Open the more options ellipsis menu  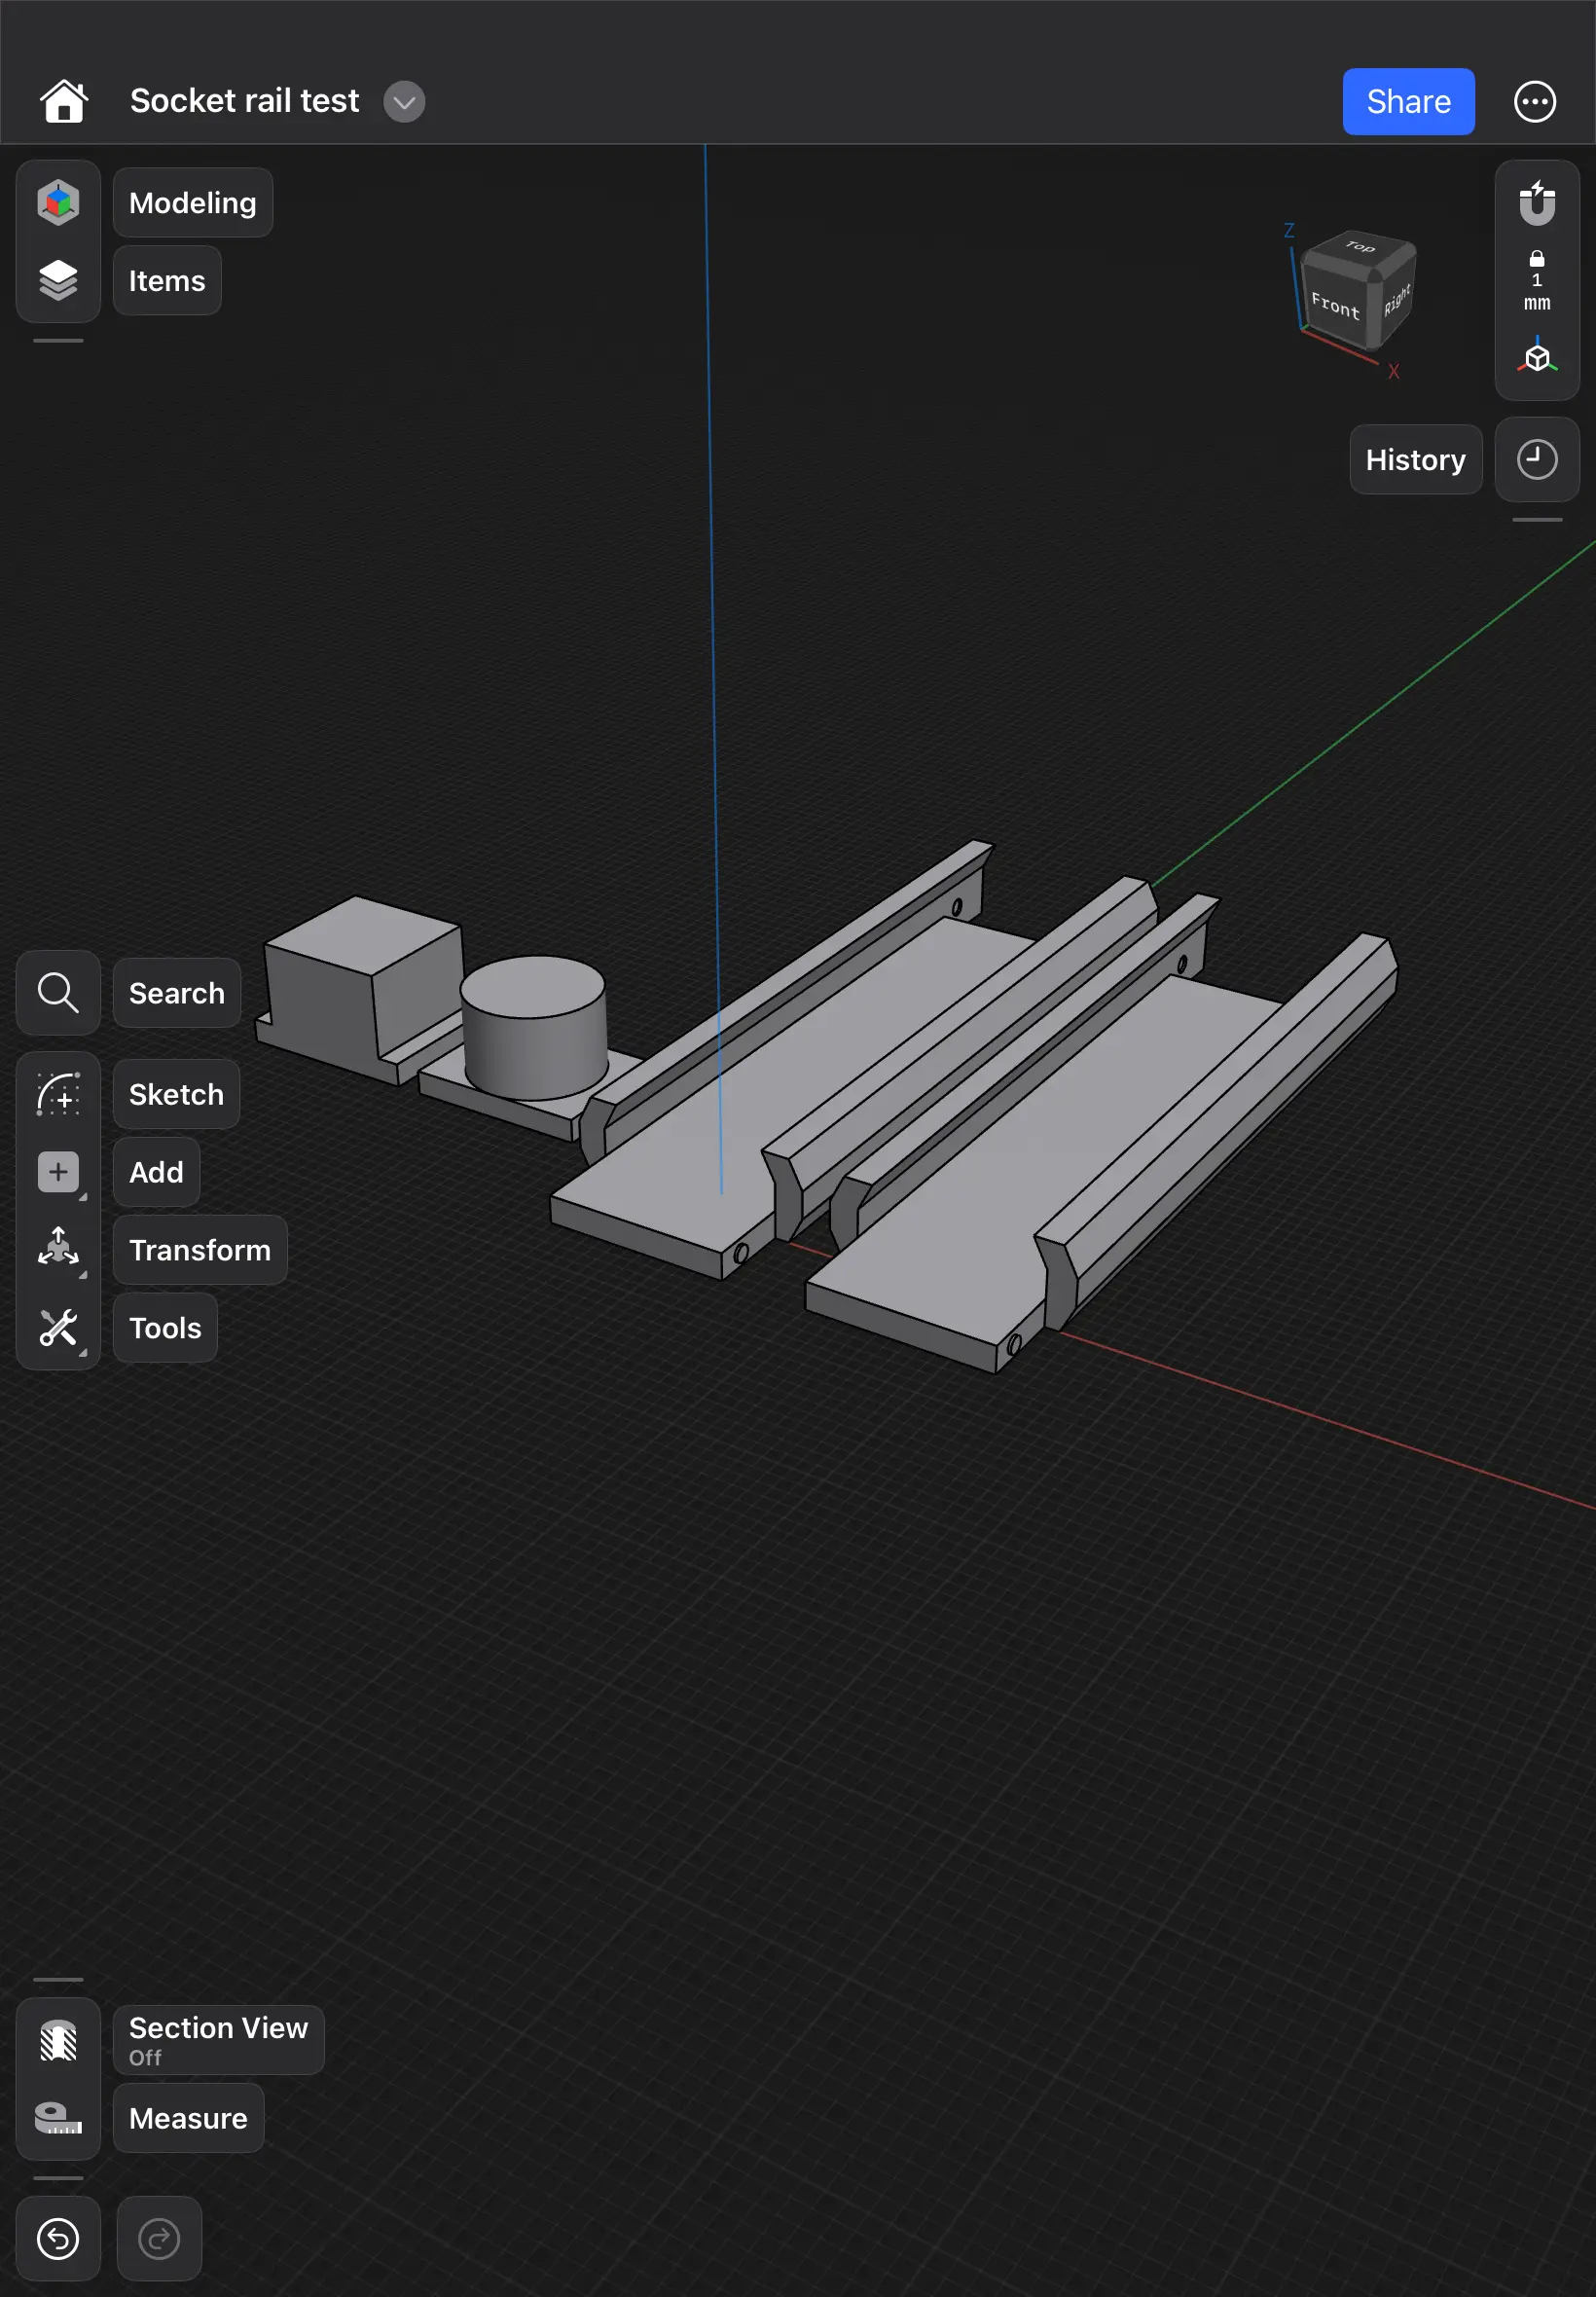coord(1534,101)
